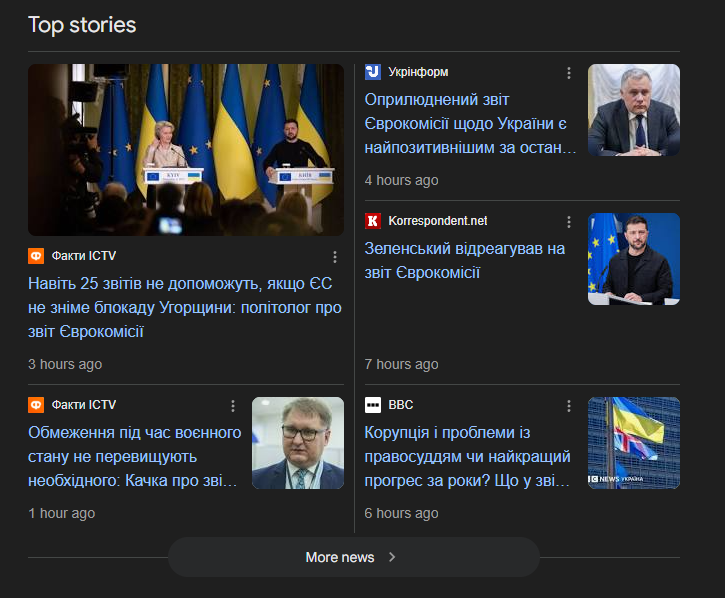Click the Korrespondent.net source logo icon
725x598 pixels.
[x=373, y=221]
